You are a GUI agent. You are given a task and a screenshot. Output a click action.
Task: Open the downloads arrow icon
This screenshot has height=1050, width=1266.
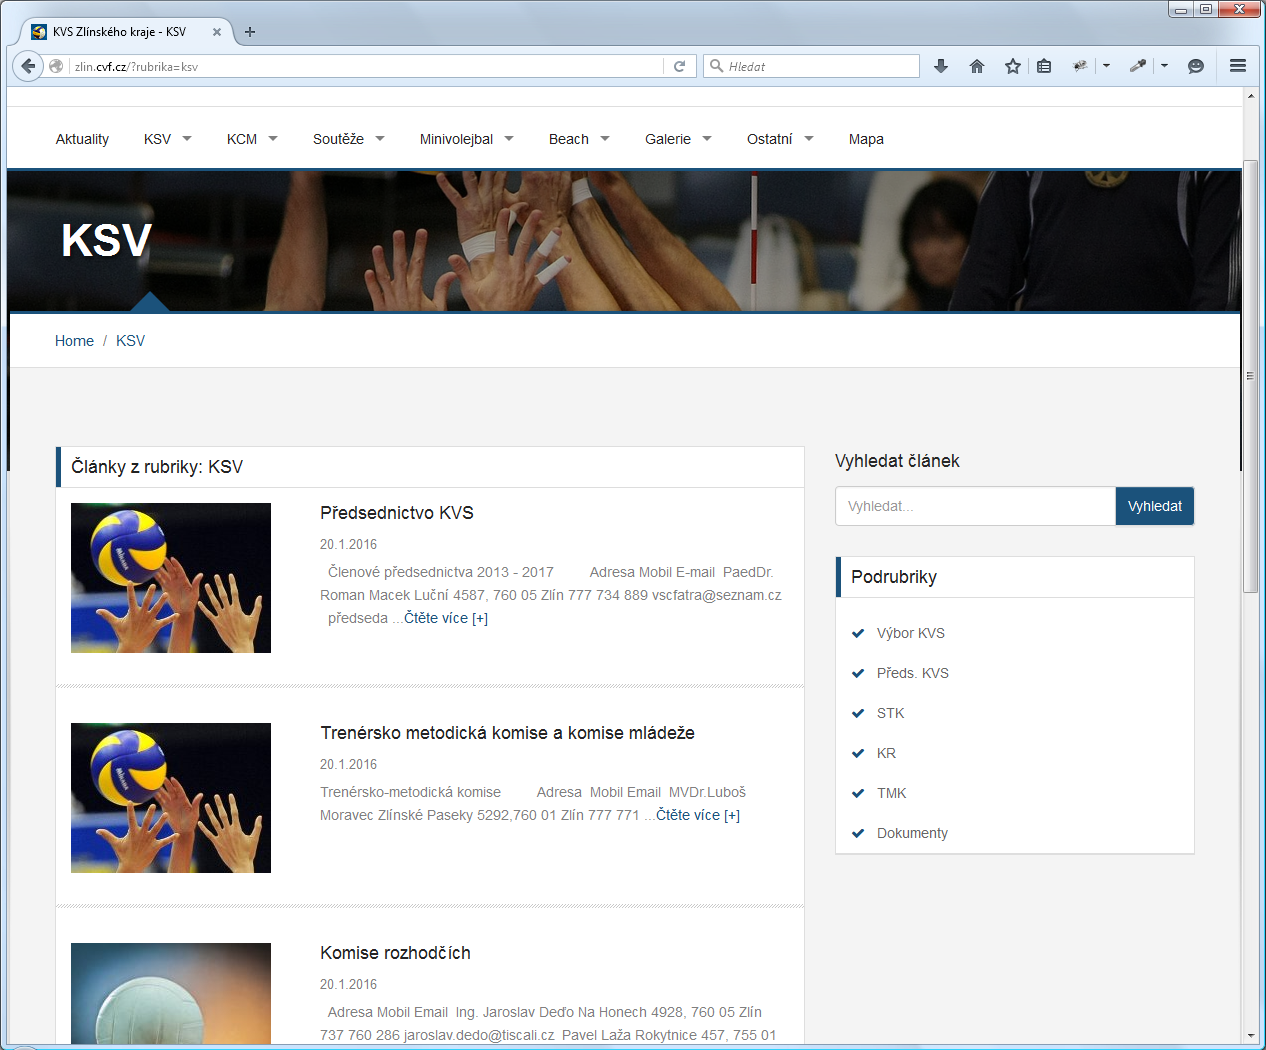[941, 66]
